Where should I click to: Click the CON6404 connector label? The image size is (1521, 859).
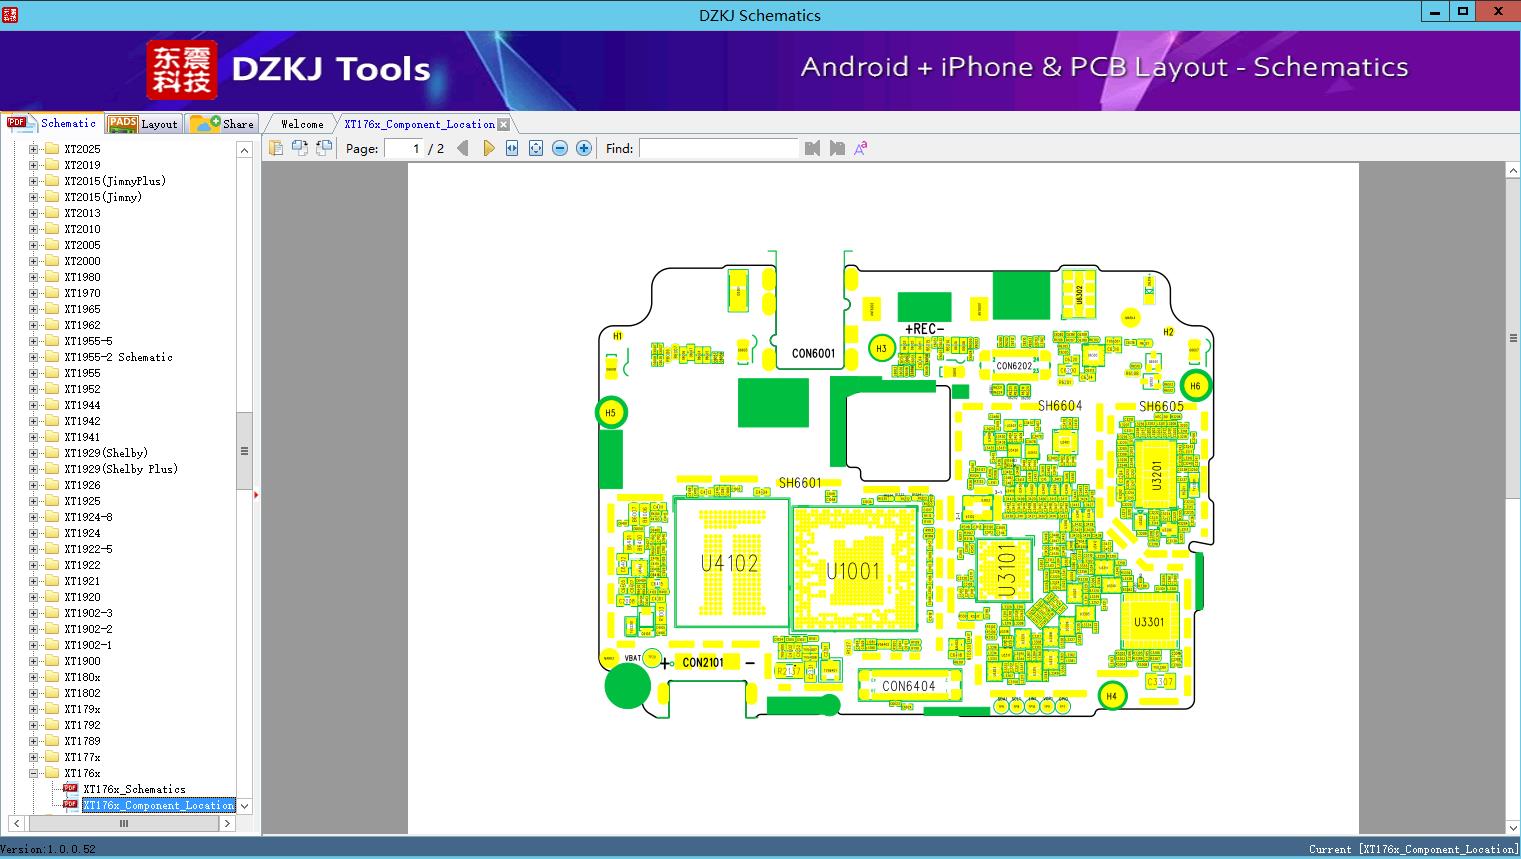pyautogui.click(x=908, y=686)
